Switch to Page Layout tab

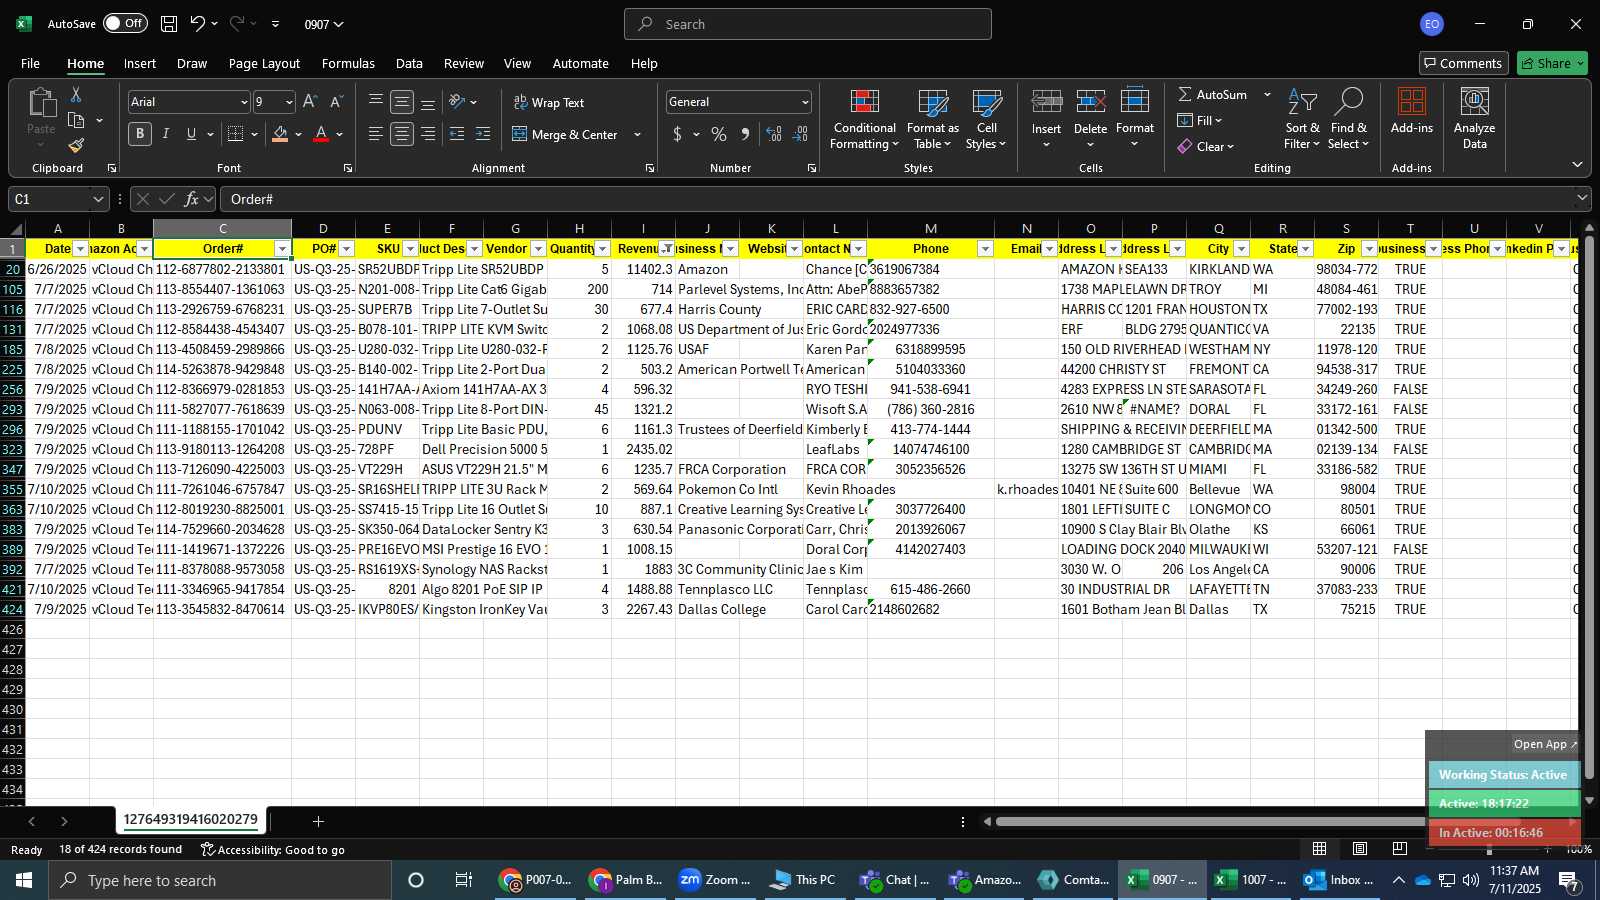[x=264, y=63]
